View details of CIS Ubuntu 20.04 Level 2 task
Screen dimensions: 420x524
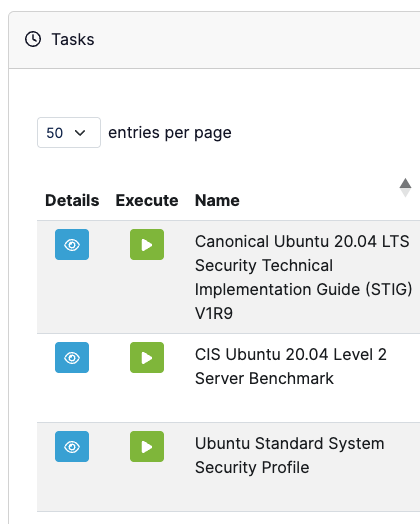72,357
